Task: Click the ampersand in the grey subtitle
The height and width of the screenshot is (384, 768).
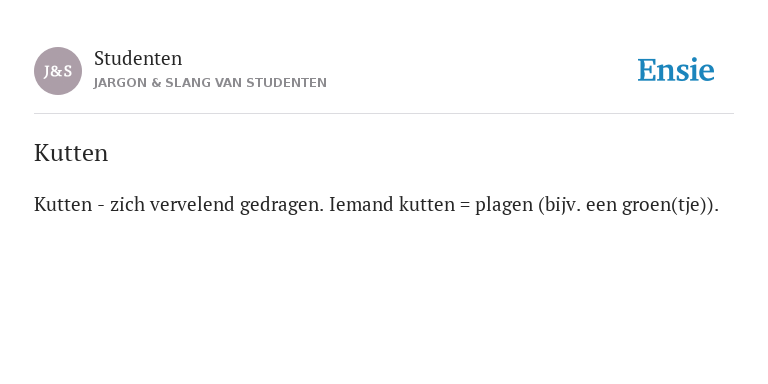Action: coord(156,83)
